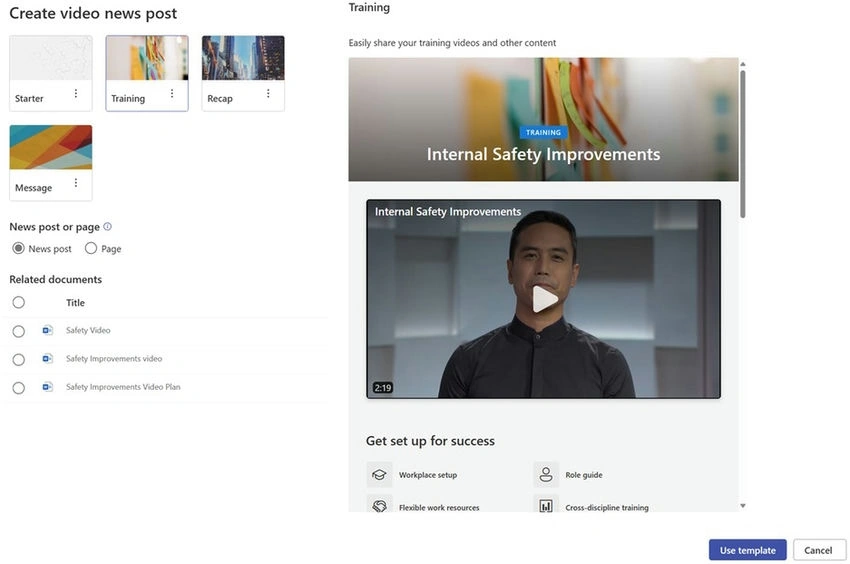The height and width of the screenshot is (564, 850).
Task: Open the Recap template options menu
Action: (x=268, y=93)
